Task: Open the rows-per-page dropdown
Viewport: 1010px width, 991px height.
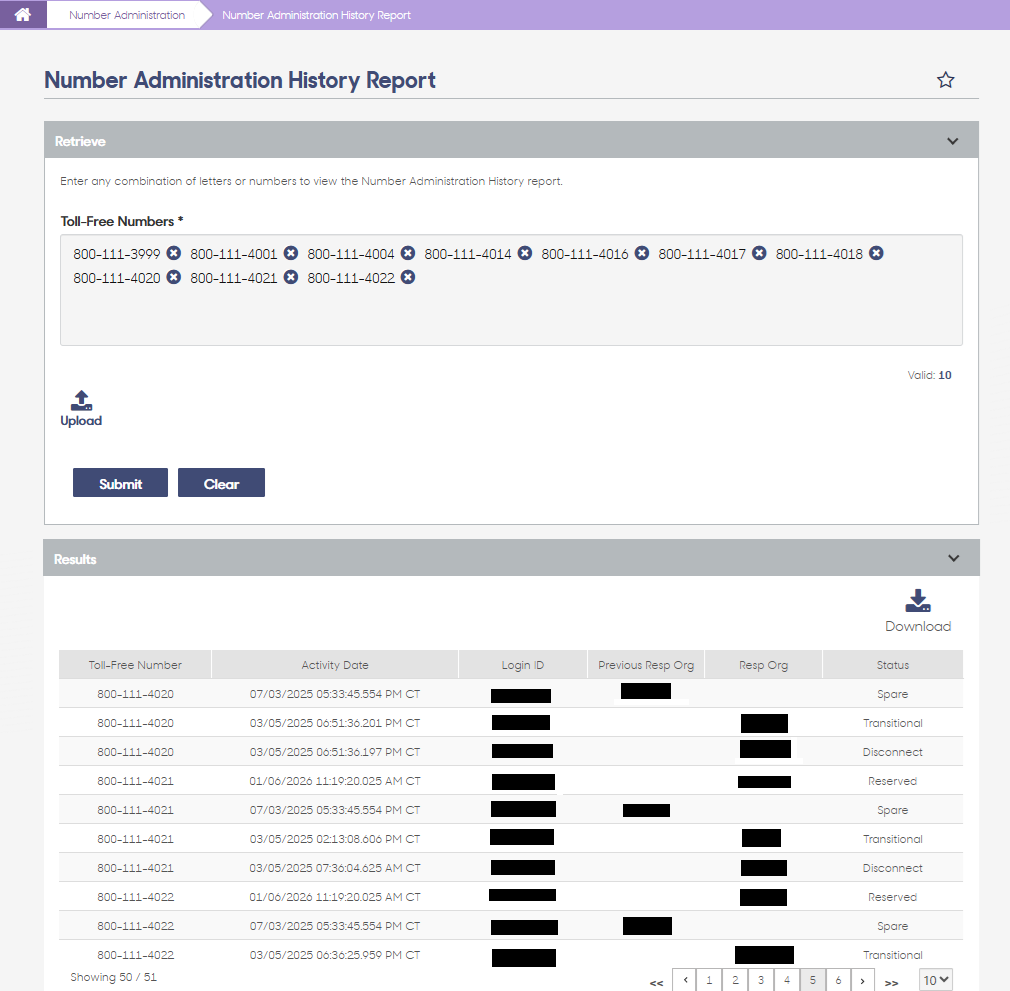Action: (x=935, y=980)
